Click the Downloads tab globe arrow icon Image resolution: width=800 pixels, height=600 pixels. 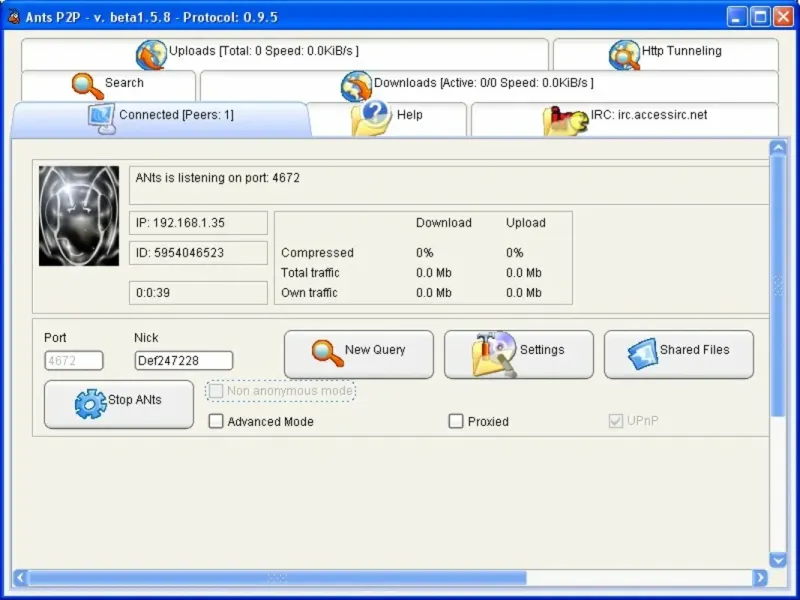pyautogui.click(x=356, y=86)
